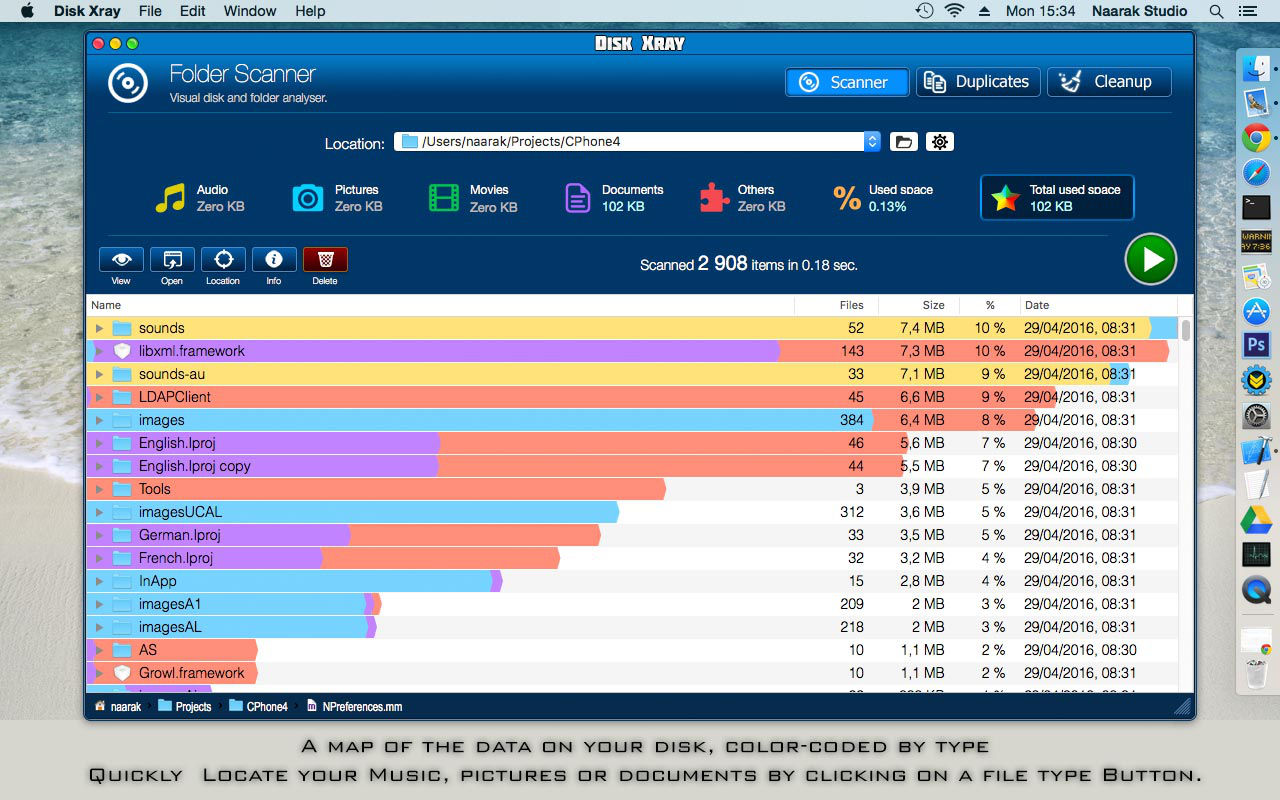Open the Notification Center menu bar icon
1280x800 pixels.
(x=1247, y=11)
